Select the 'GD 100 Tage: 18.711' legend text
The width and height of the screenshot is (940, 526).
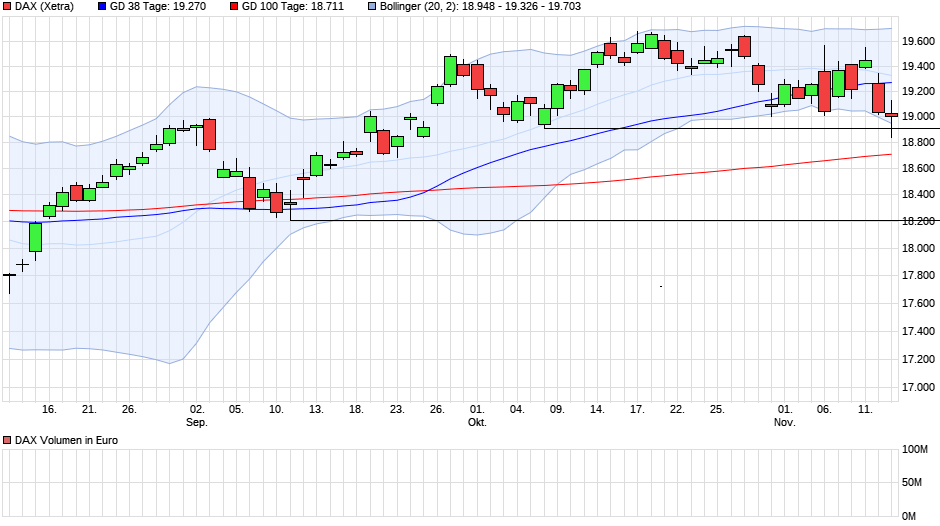pyautogui.click(x=293, y=7)
